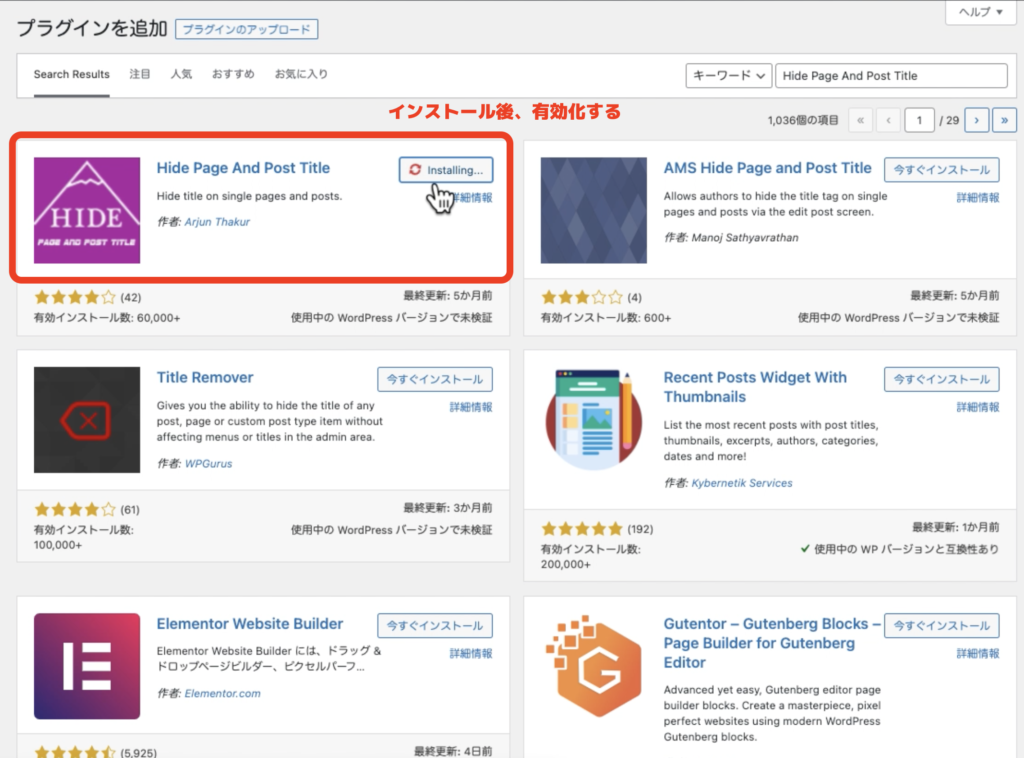Open author WPGurus link
Viewport: 1024px width, 758px height.
click(x=208, y=464)
